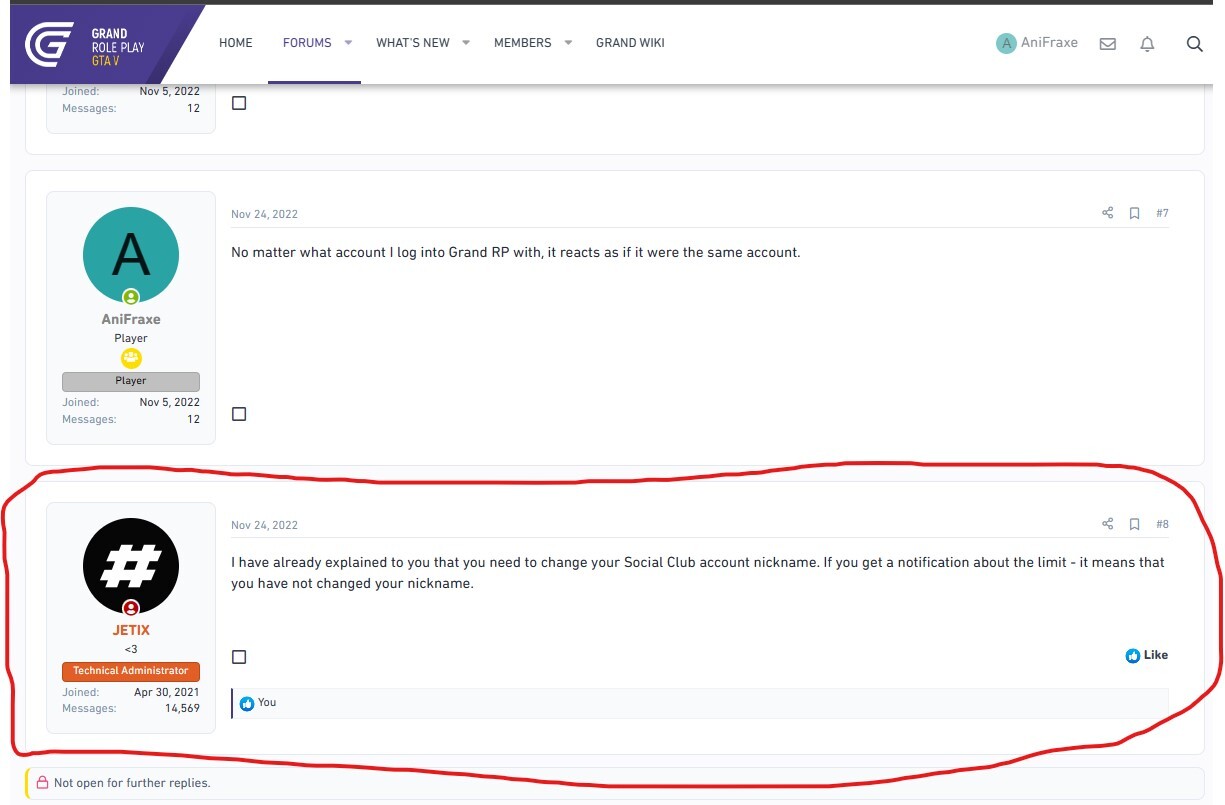Tick the select checkbox on post #7
This screenshot has height=805, width=1225.
pyautogui.click(x=239, y=414)
